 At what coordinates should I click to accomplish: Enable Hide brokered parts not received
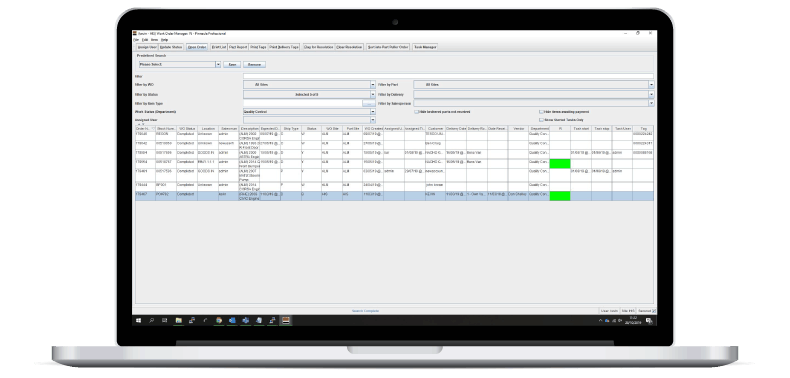[x=416, y=112]
